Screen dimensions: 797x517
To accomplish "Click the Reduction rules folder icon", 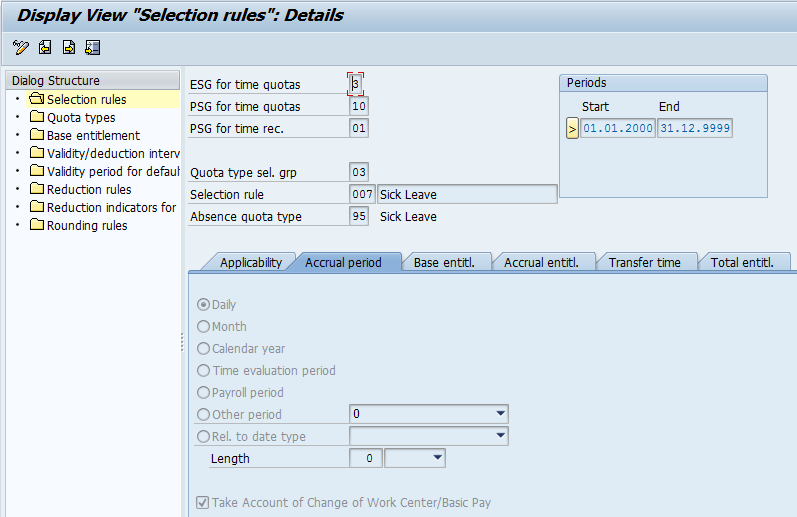I will point(37,190).
